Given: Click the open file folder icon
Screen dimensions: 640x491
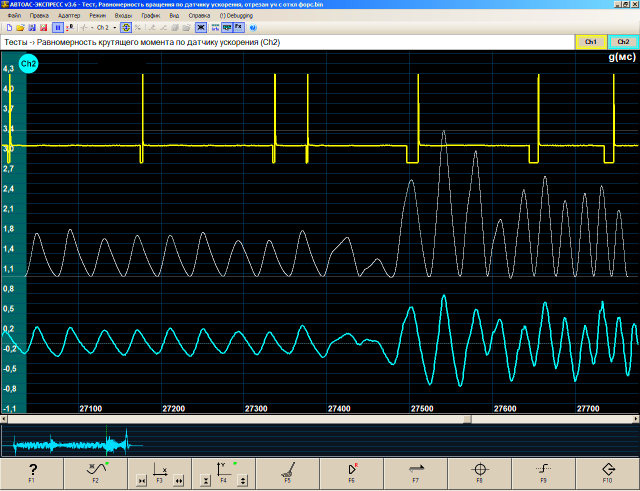Looking at the screenshot, I should pos(20,27).
